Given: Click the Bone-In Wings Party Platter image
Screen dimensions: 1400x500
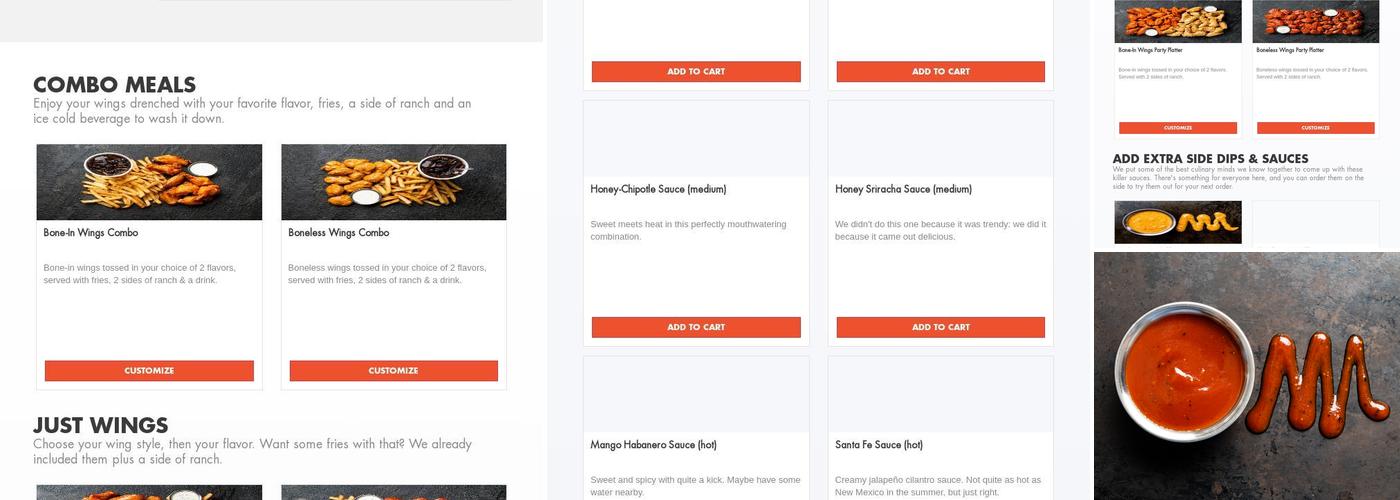Looking at the screenshot, I should [x=1178, y=21].
